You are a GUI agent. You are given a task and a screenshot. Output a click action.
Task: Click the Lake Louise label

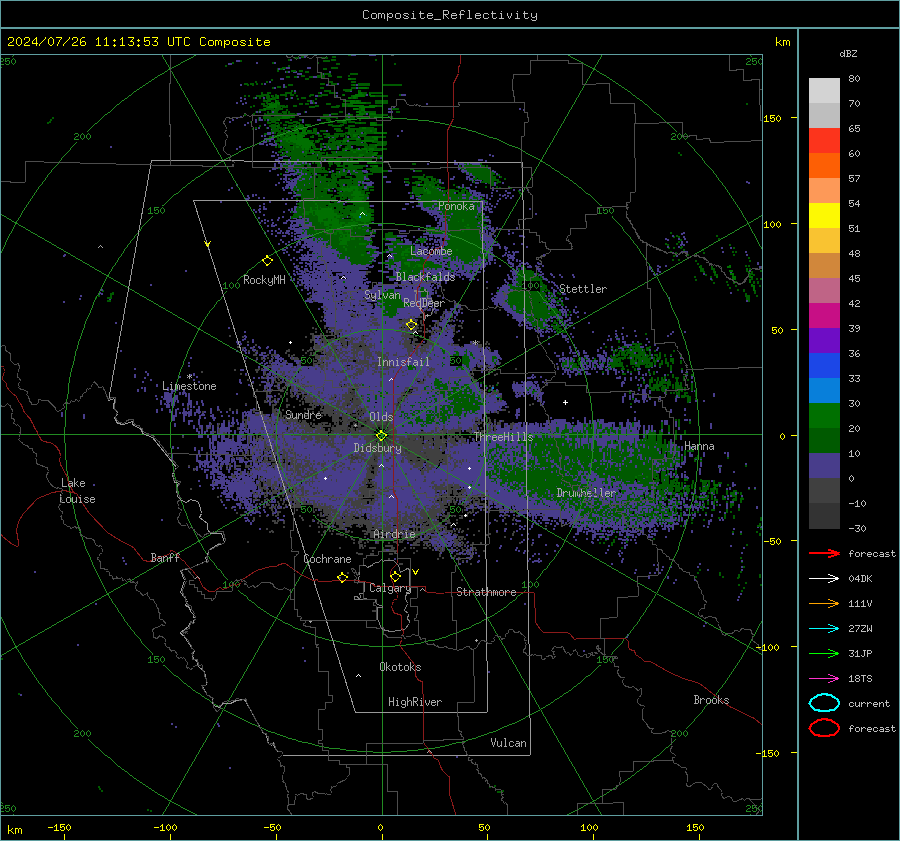tap(78, 491)
